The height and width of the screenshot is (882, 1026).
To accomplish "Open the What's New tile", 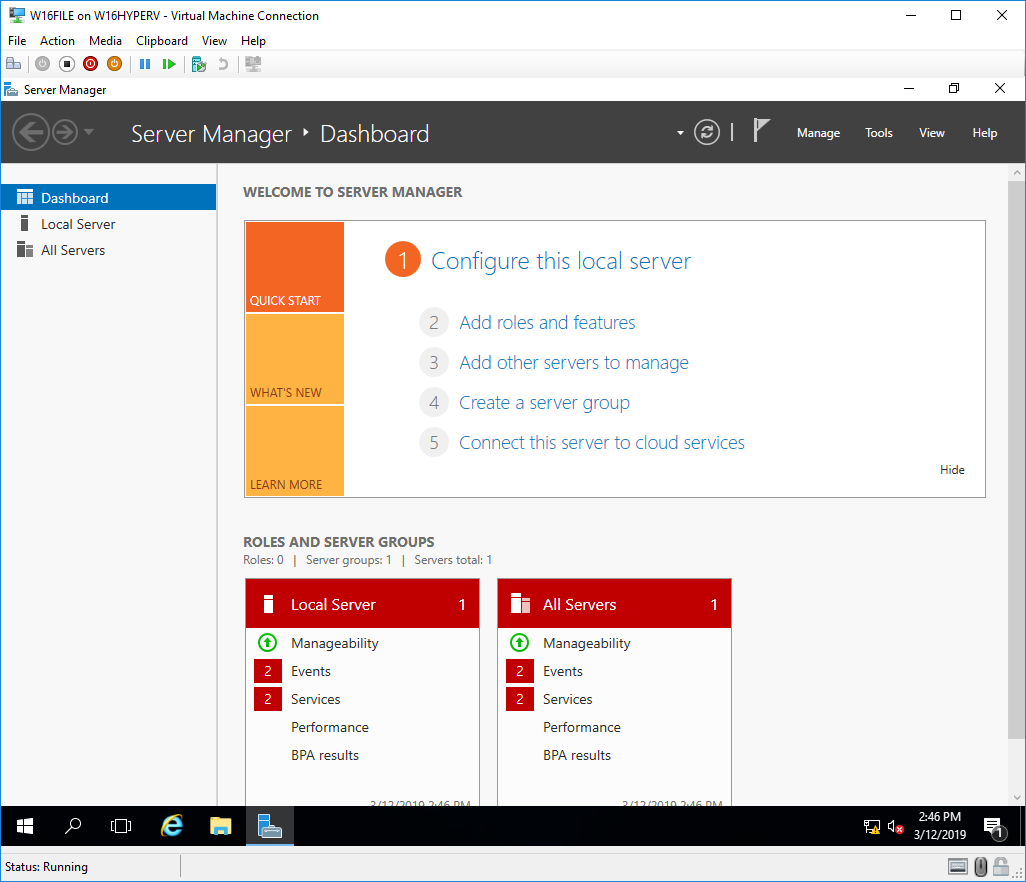I will pos(295,359).
